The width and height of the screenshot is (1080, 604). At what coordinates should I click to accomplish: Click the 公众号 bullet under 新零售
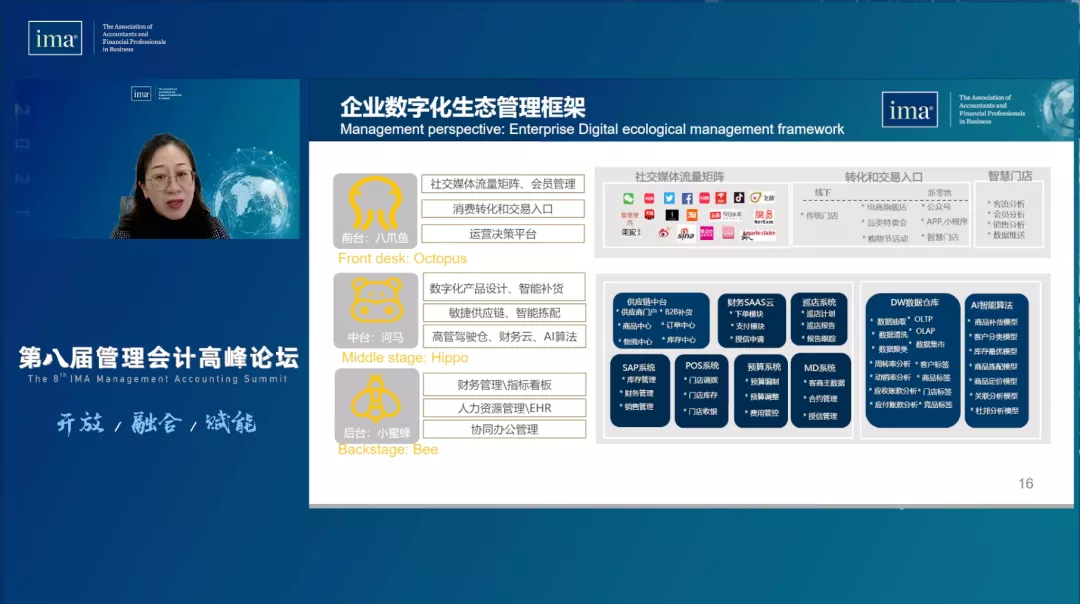pos(938,207)
